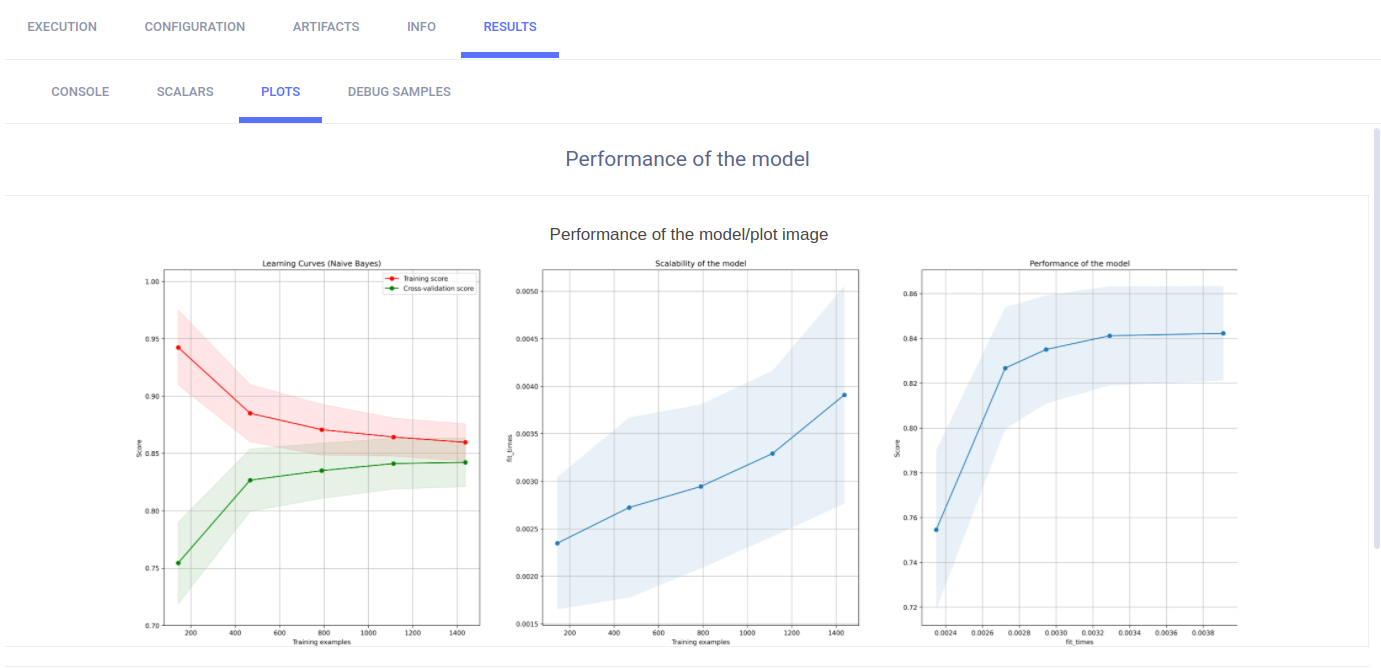This screenshot has width=1381, height=668.
Task: Open the EXECUTION tab
Action: [x=62, y=27]
